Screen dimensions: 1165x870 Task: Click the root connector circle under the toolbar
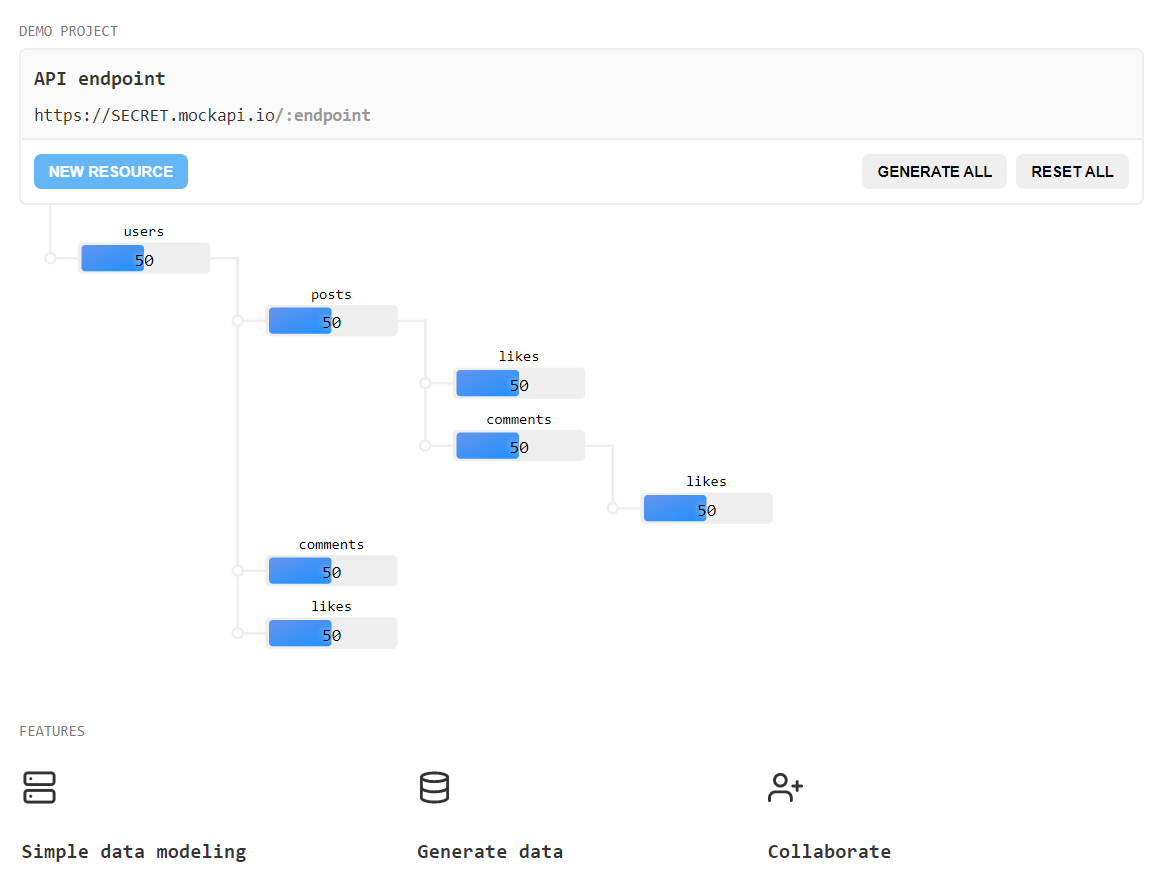point(50,258)
